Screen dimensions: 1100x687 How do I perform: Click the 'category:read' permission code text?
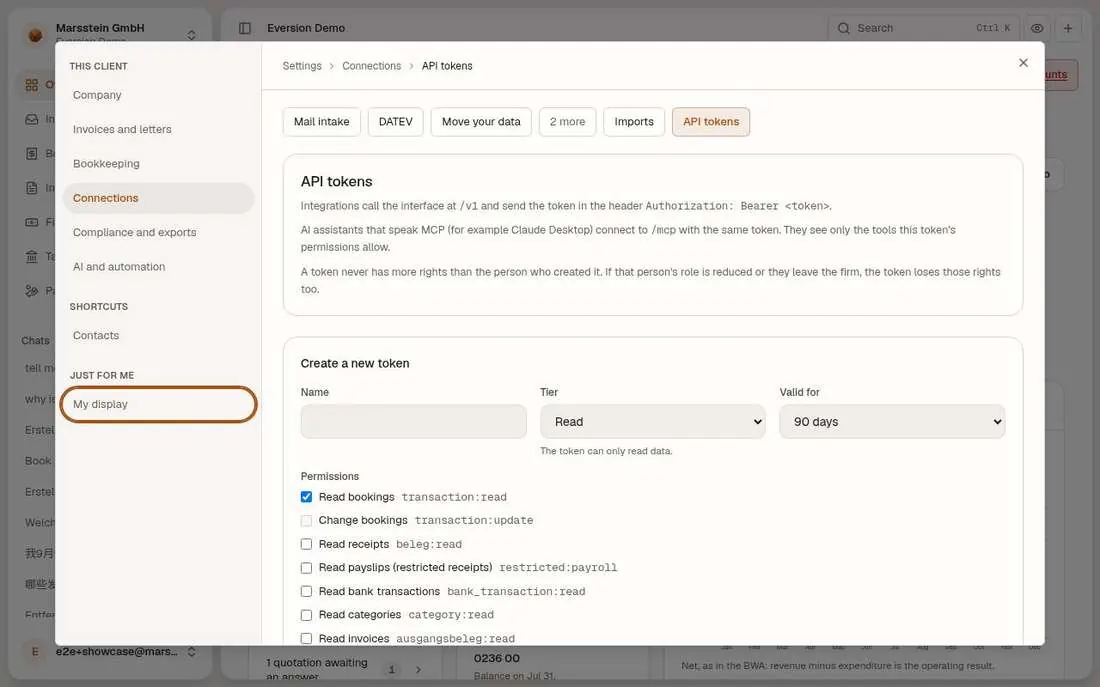[x=451, y=615]
